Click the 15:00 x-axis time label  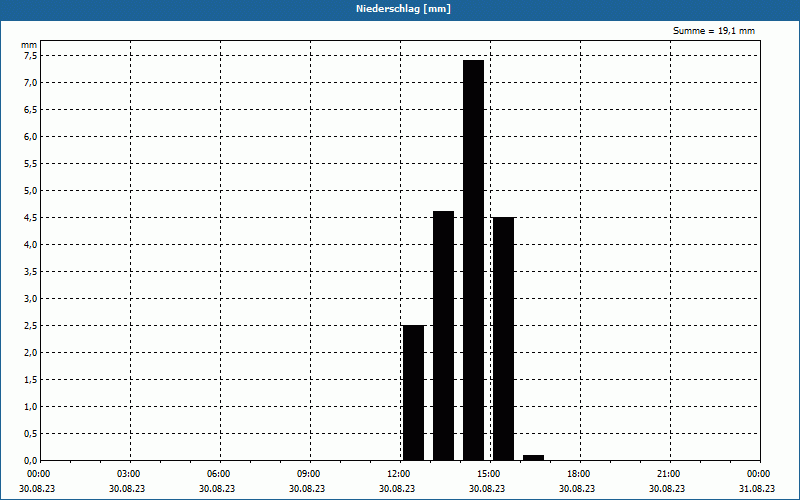(490, 474)
